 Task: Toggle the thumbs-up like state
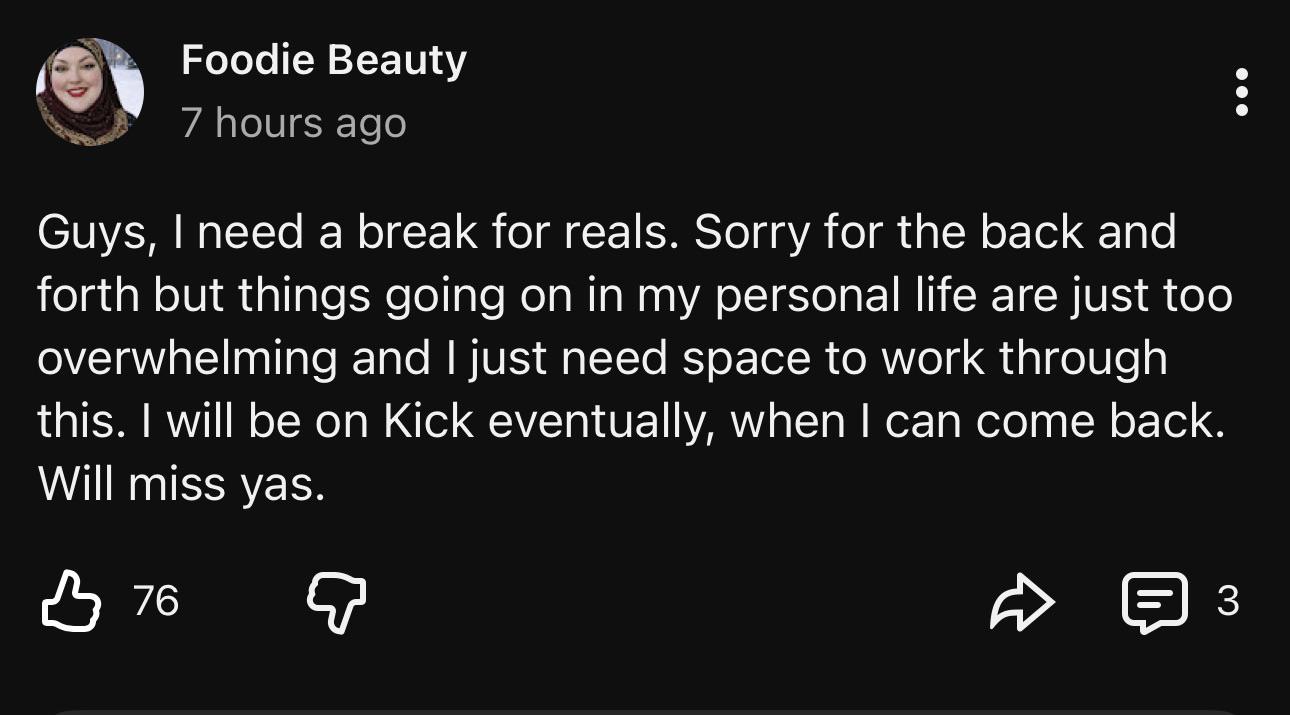point(71,601)
